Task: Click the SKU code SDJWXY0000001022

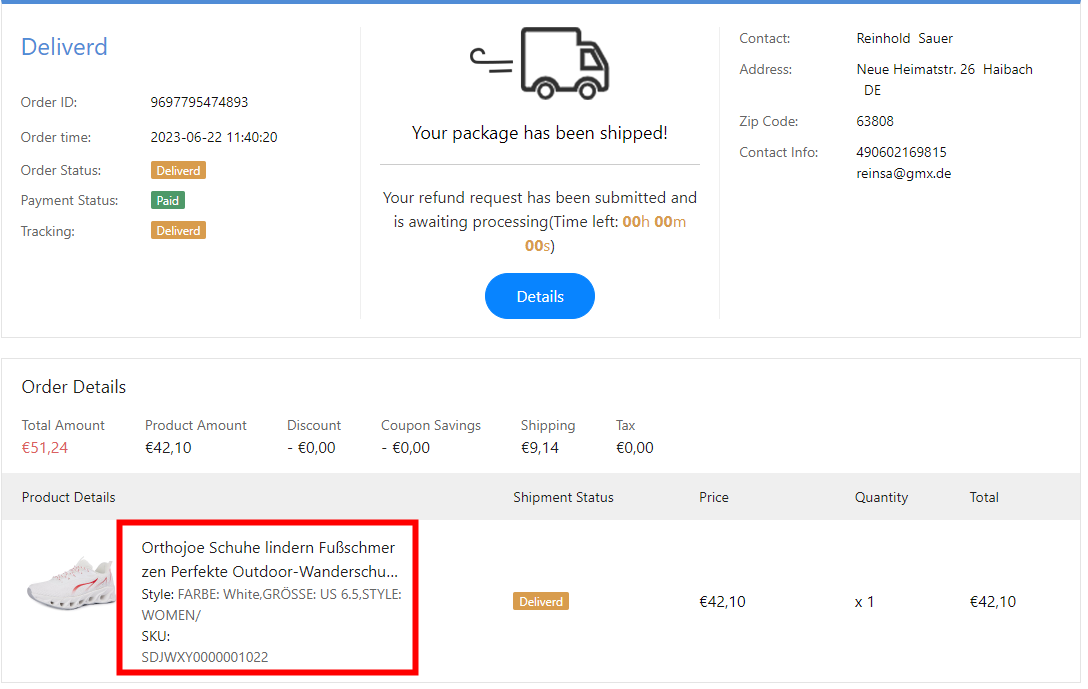Action: click(x=205, y=657)
